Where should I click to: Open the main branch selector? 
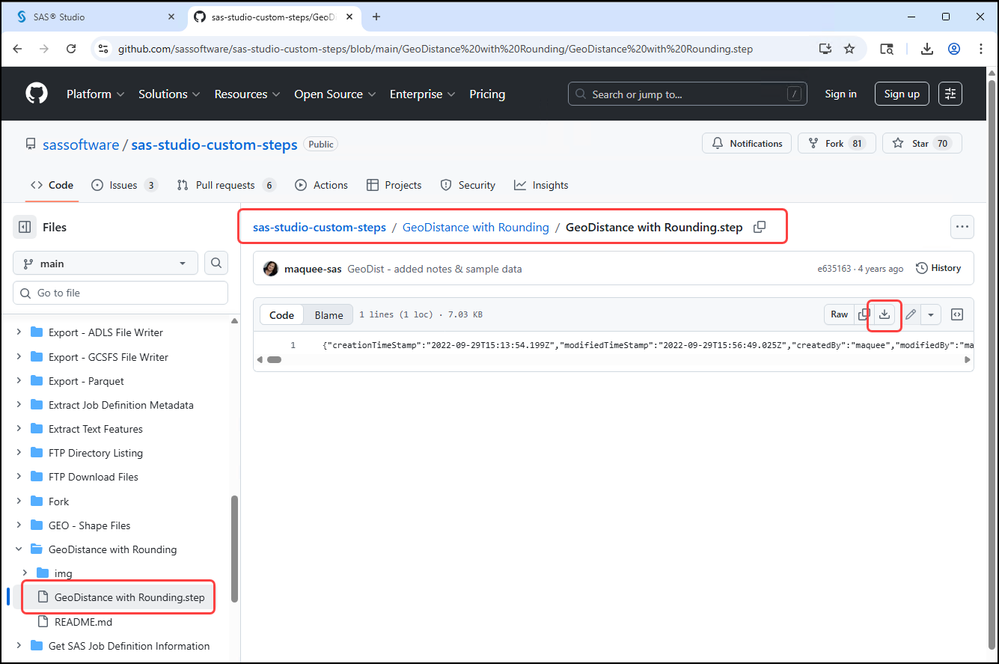click(105, 263)
